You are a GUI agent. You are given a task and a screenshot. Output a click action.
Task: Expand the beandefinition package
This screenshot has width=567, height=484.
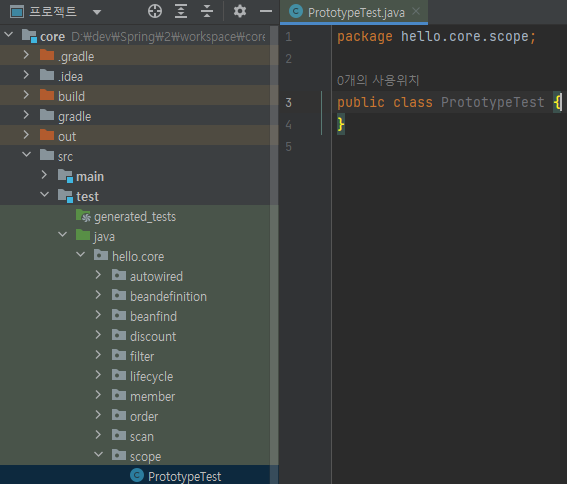[98, 295]
